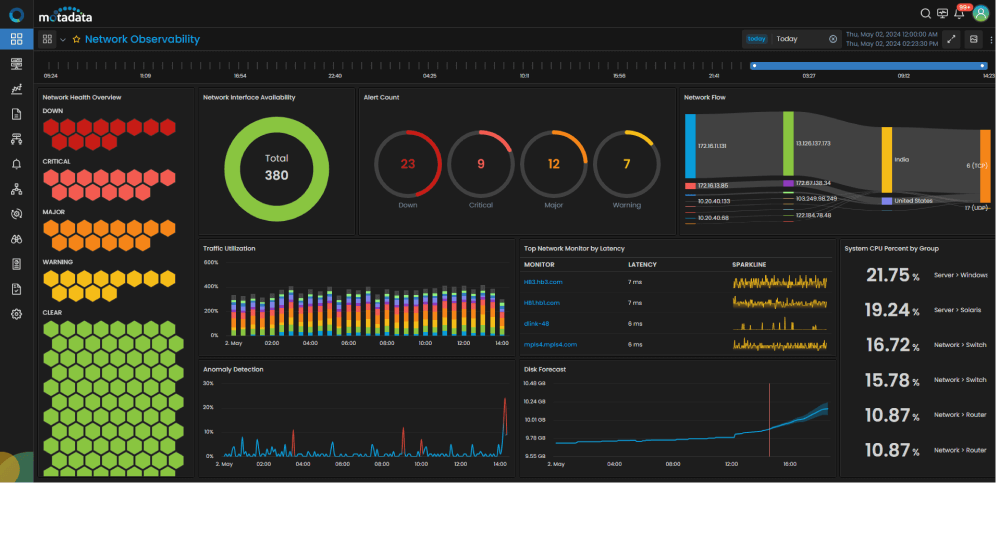
Task: Click the h83.hb3.com monitor link
Action: click(542, 282)
